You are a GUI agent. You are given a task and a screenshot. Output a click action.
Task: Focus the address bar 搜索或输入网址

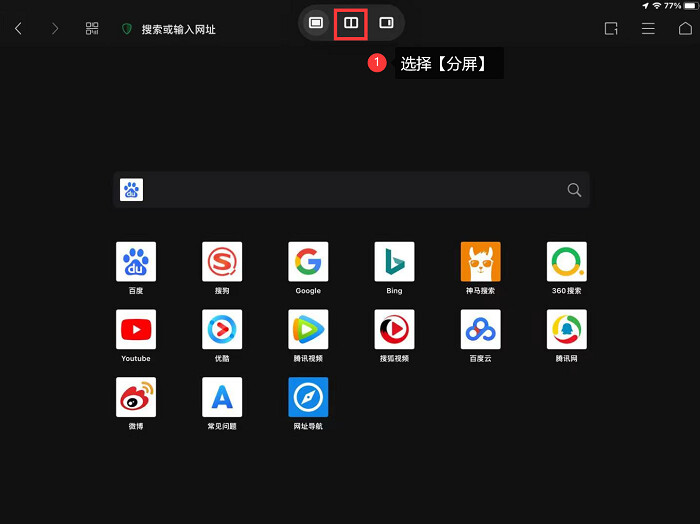click(x=179, y=29)
